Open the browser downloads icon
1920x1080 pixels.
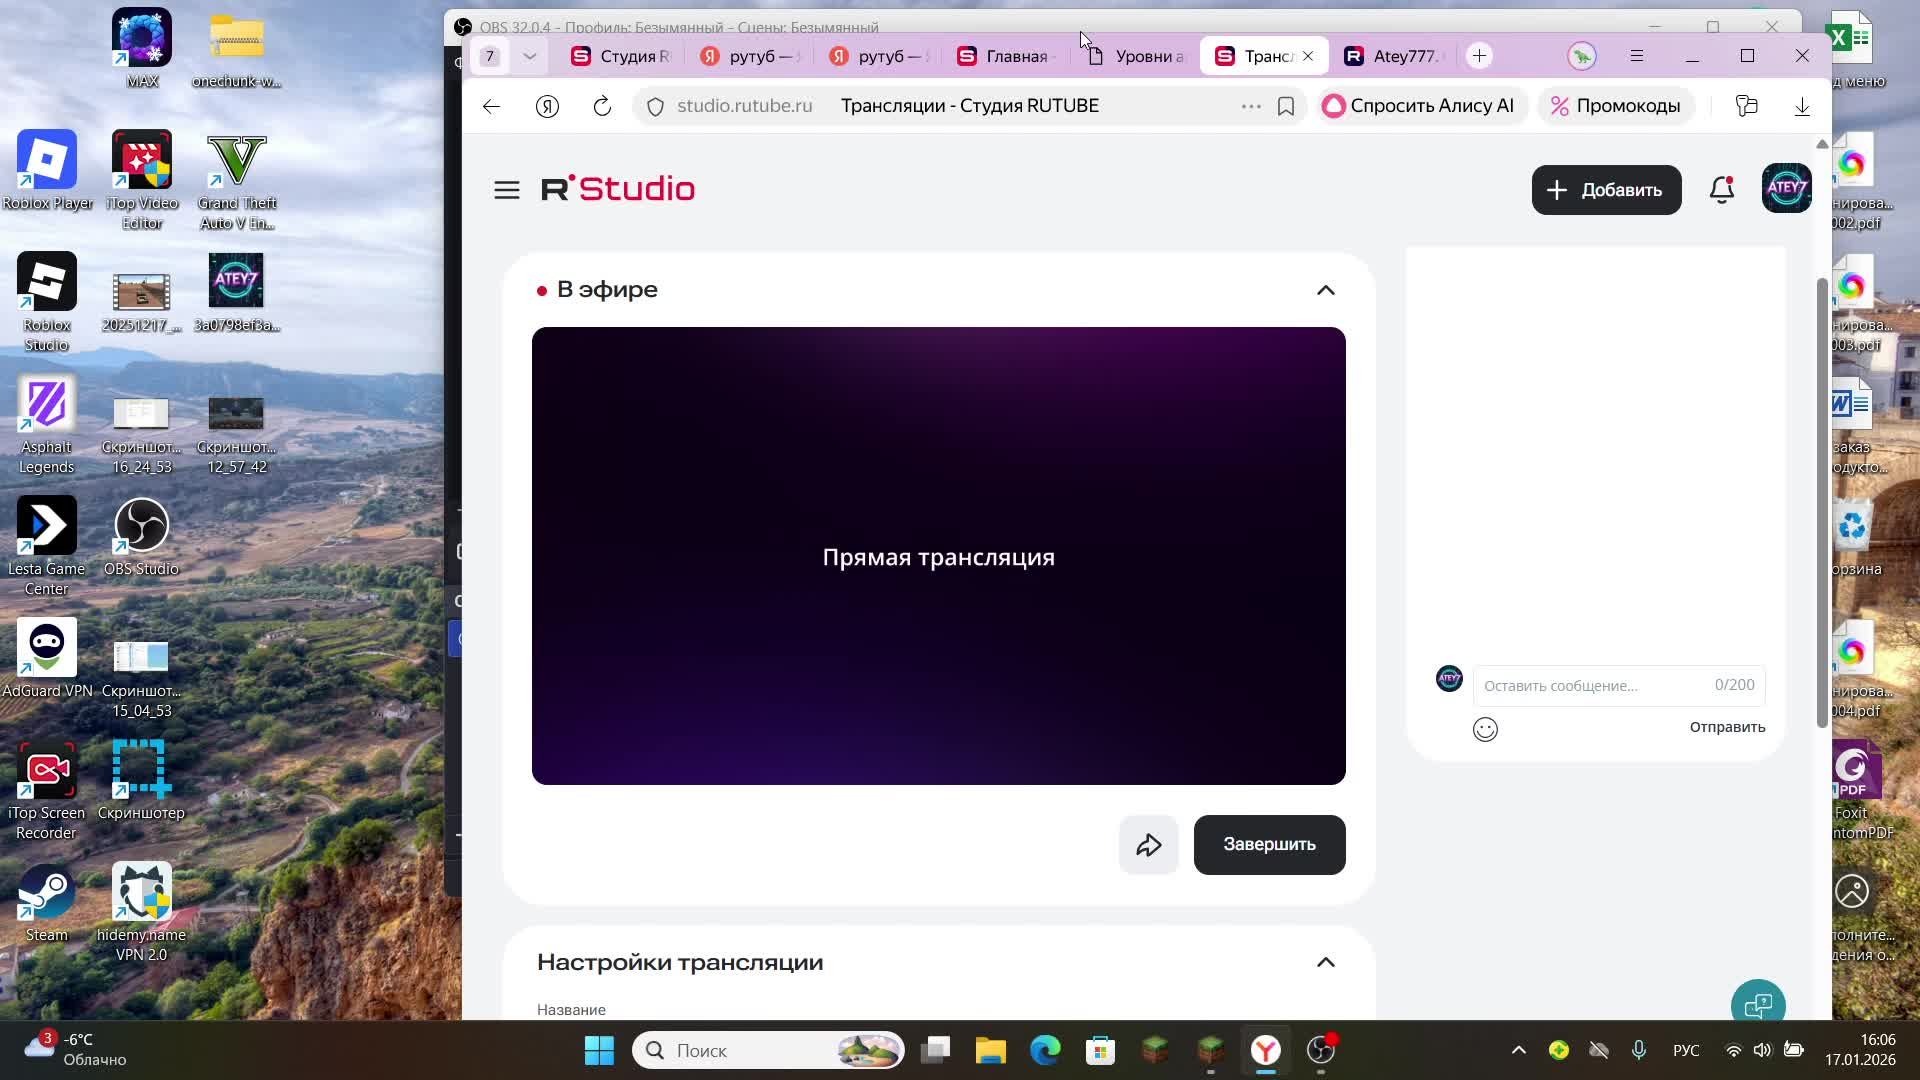coord(1802,106)
